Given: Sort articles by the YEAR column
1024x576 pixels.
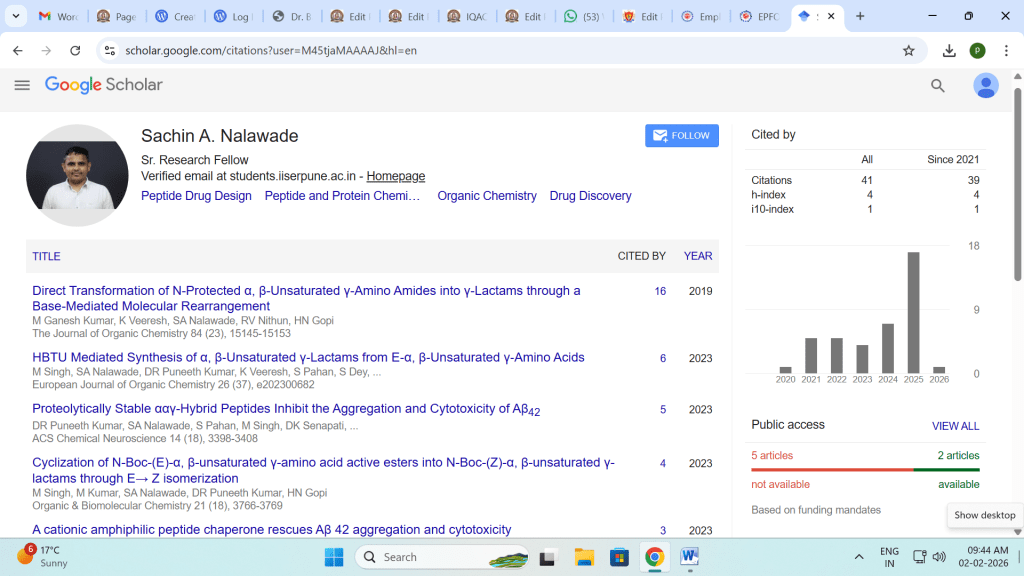Looking at the screenshot, I should coord(697,256).
